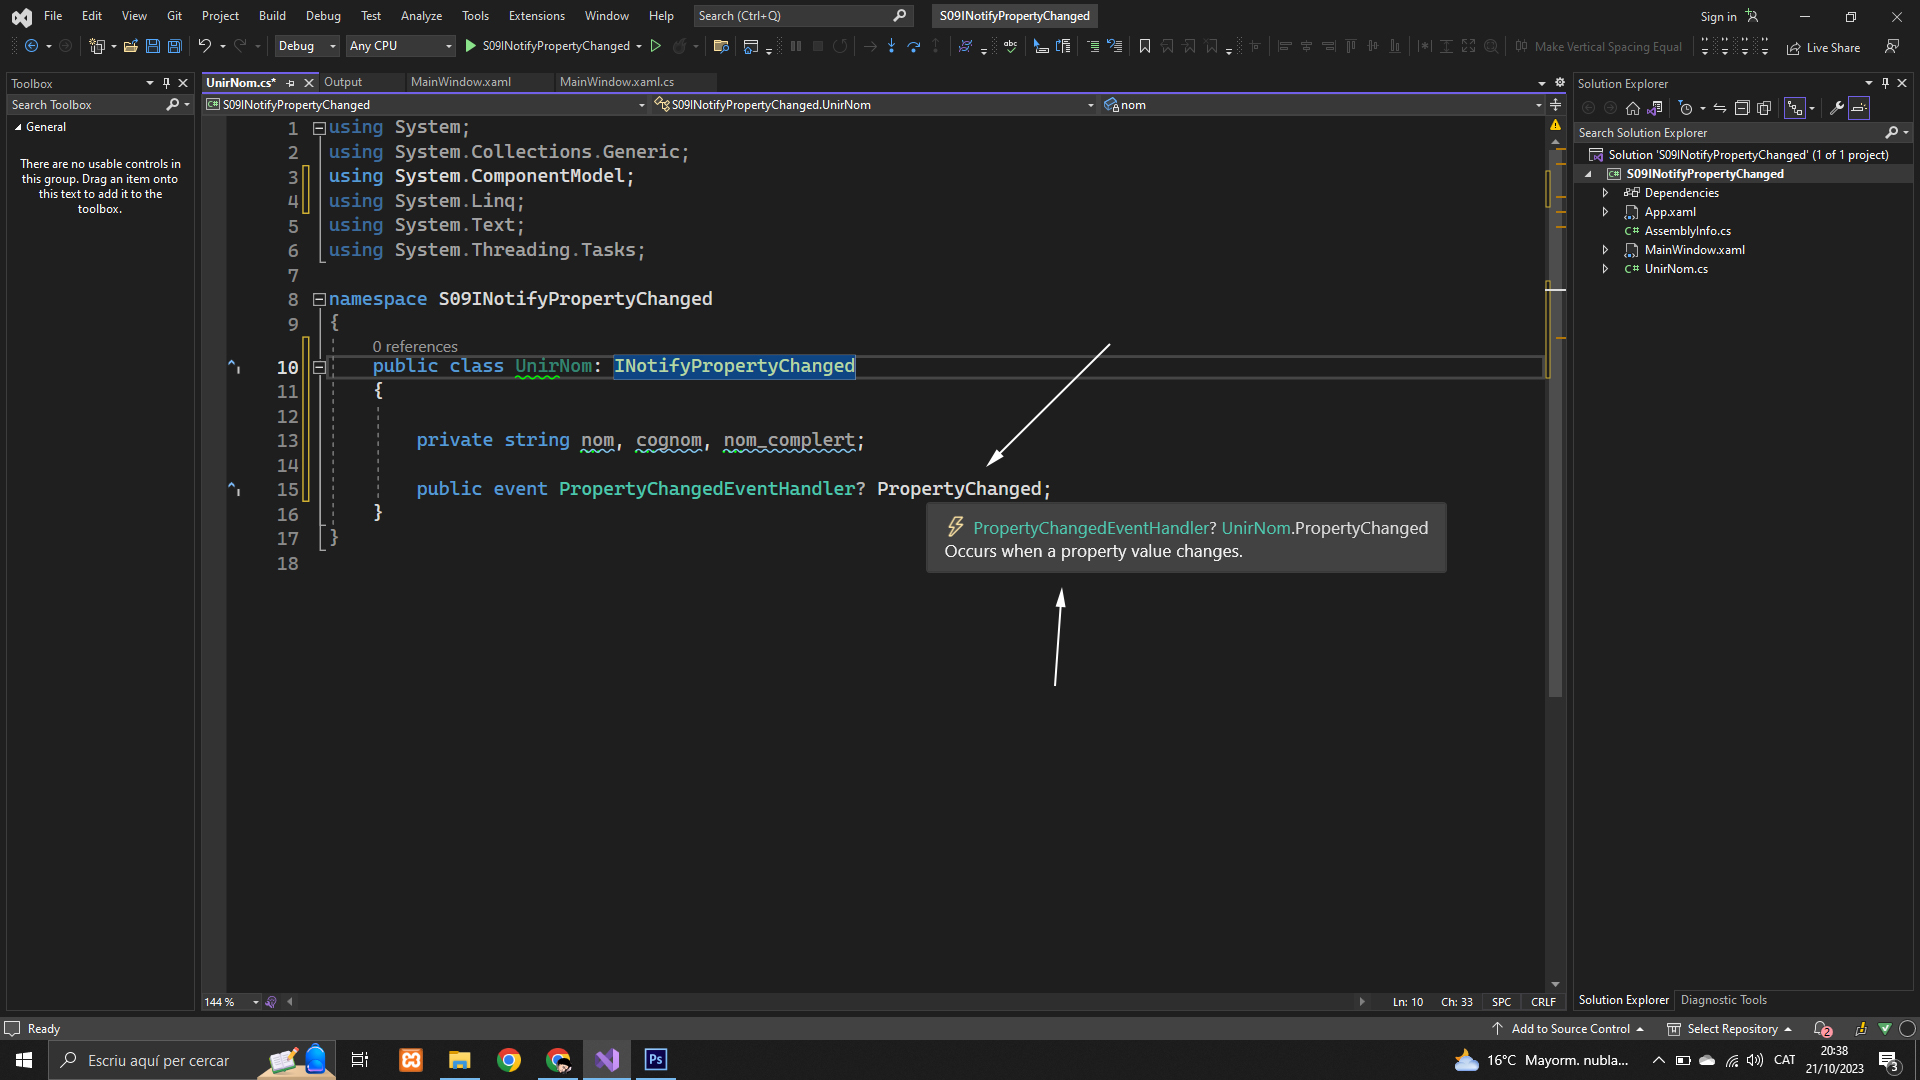Viewport: 1920px width, 1080px height.
Task: Start debugging with green play button
Action: tap(471, 46)
